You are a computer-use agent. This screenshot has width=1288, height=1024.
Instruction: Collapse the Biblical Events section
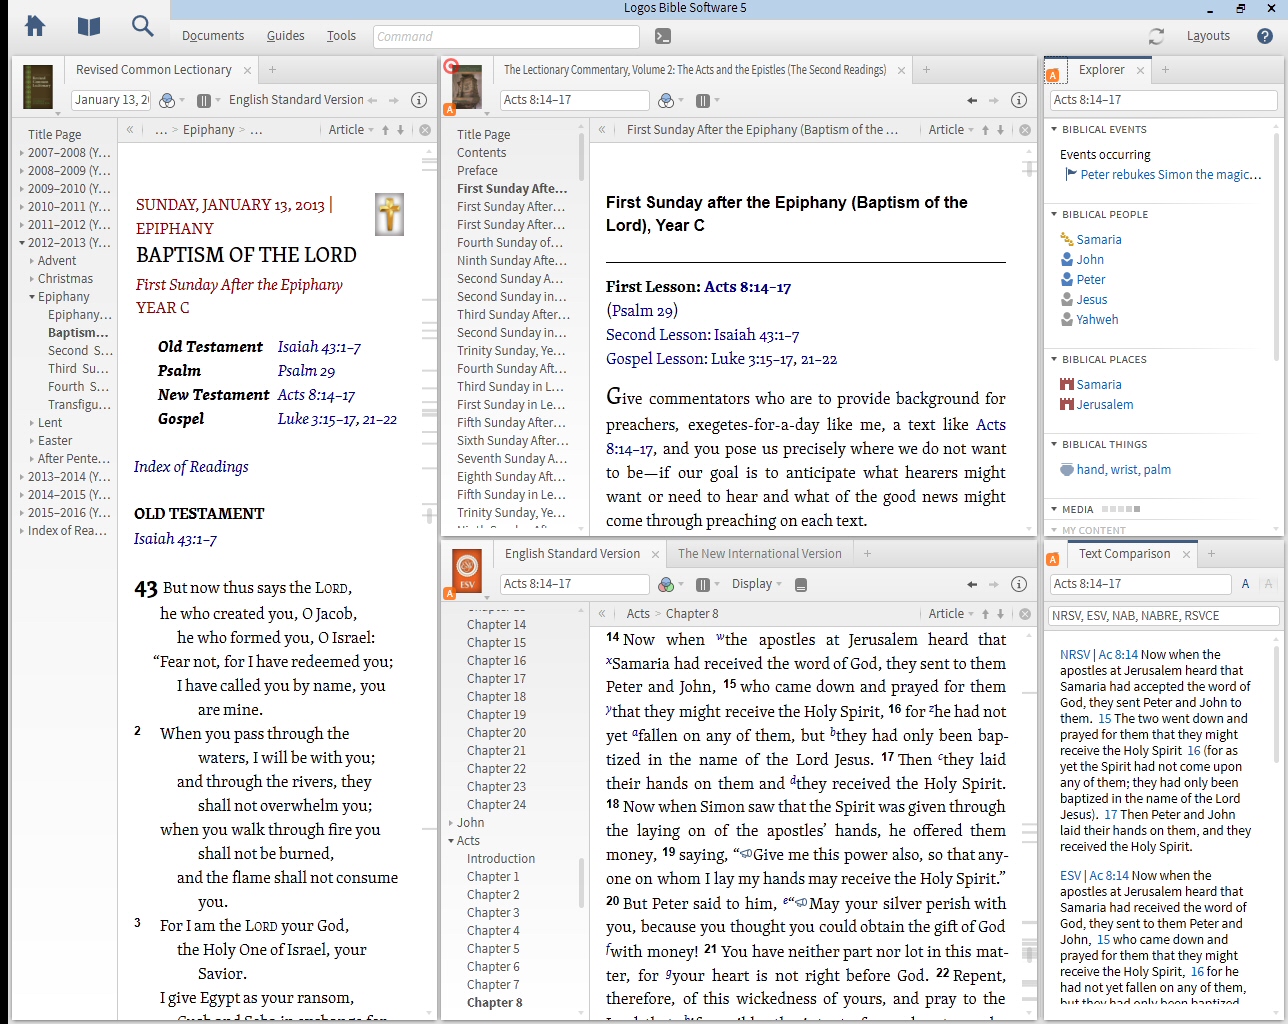point(1054,129)
